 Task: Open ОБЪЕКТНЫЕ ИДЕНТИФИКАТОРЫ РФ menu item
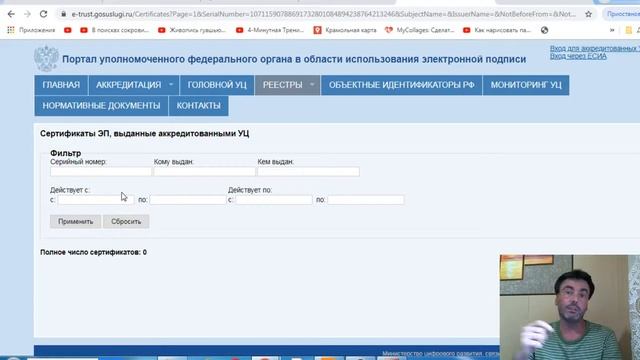(402, 85)
